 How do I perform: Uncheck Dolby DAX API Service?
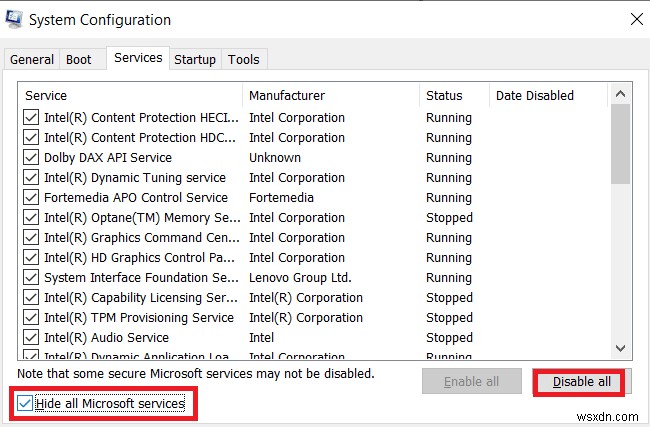[x=31, y=158]
